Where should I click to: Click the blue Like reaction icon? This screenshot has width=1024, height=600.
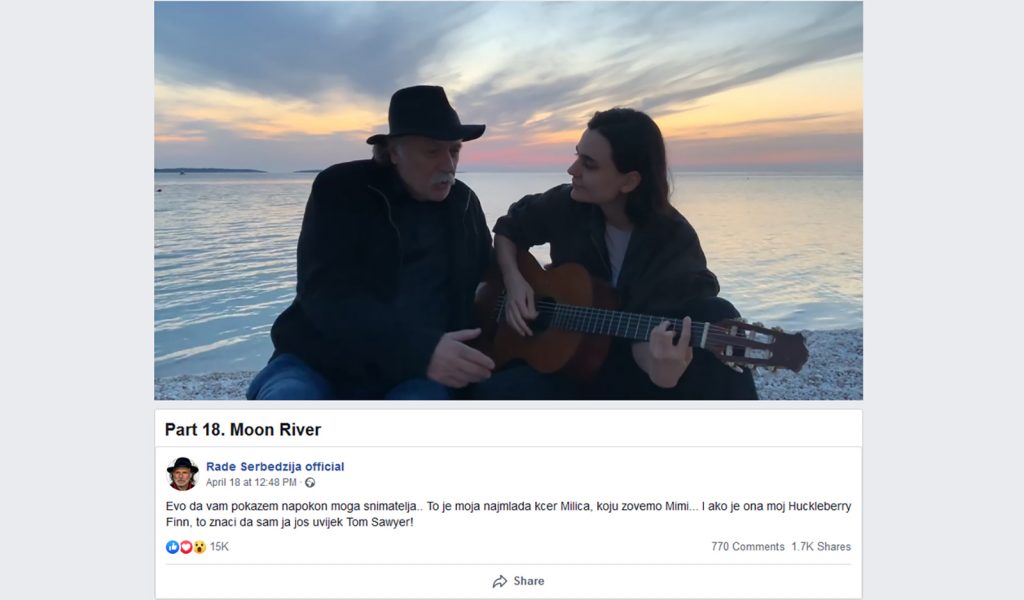point(172,547)
